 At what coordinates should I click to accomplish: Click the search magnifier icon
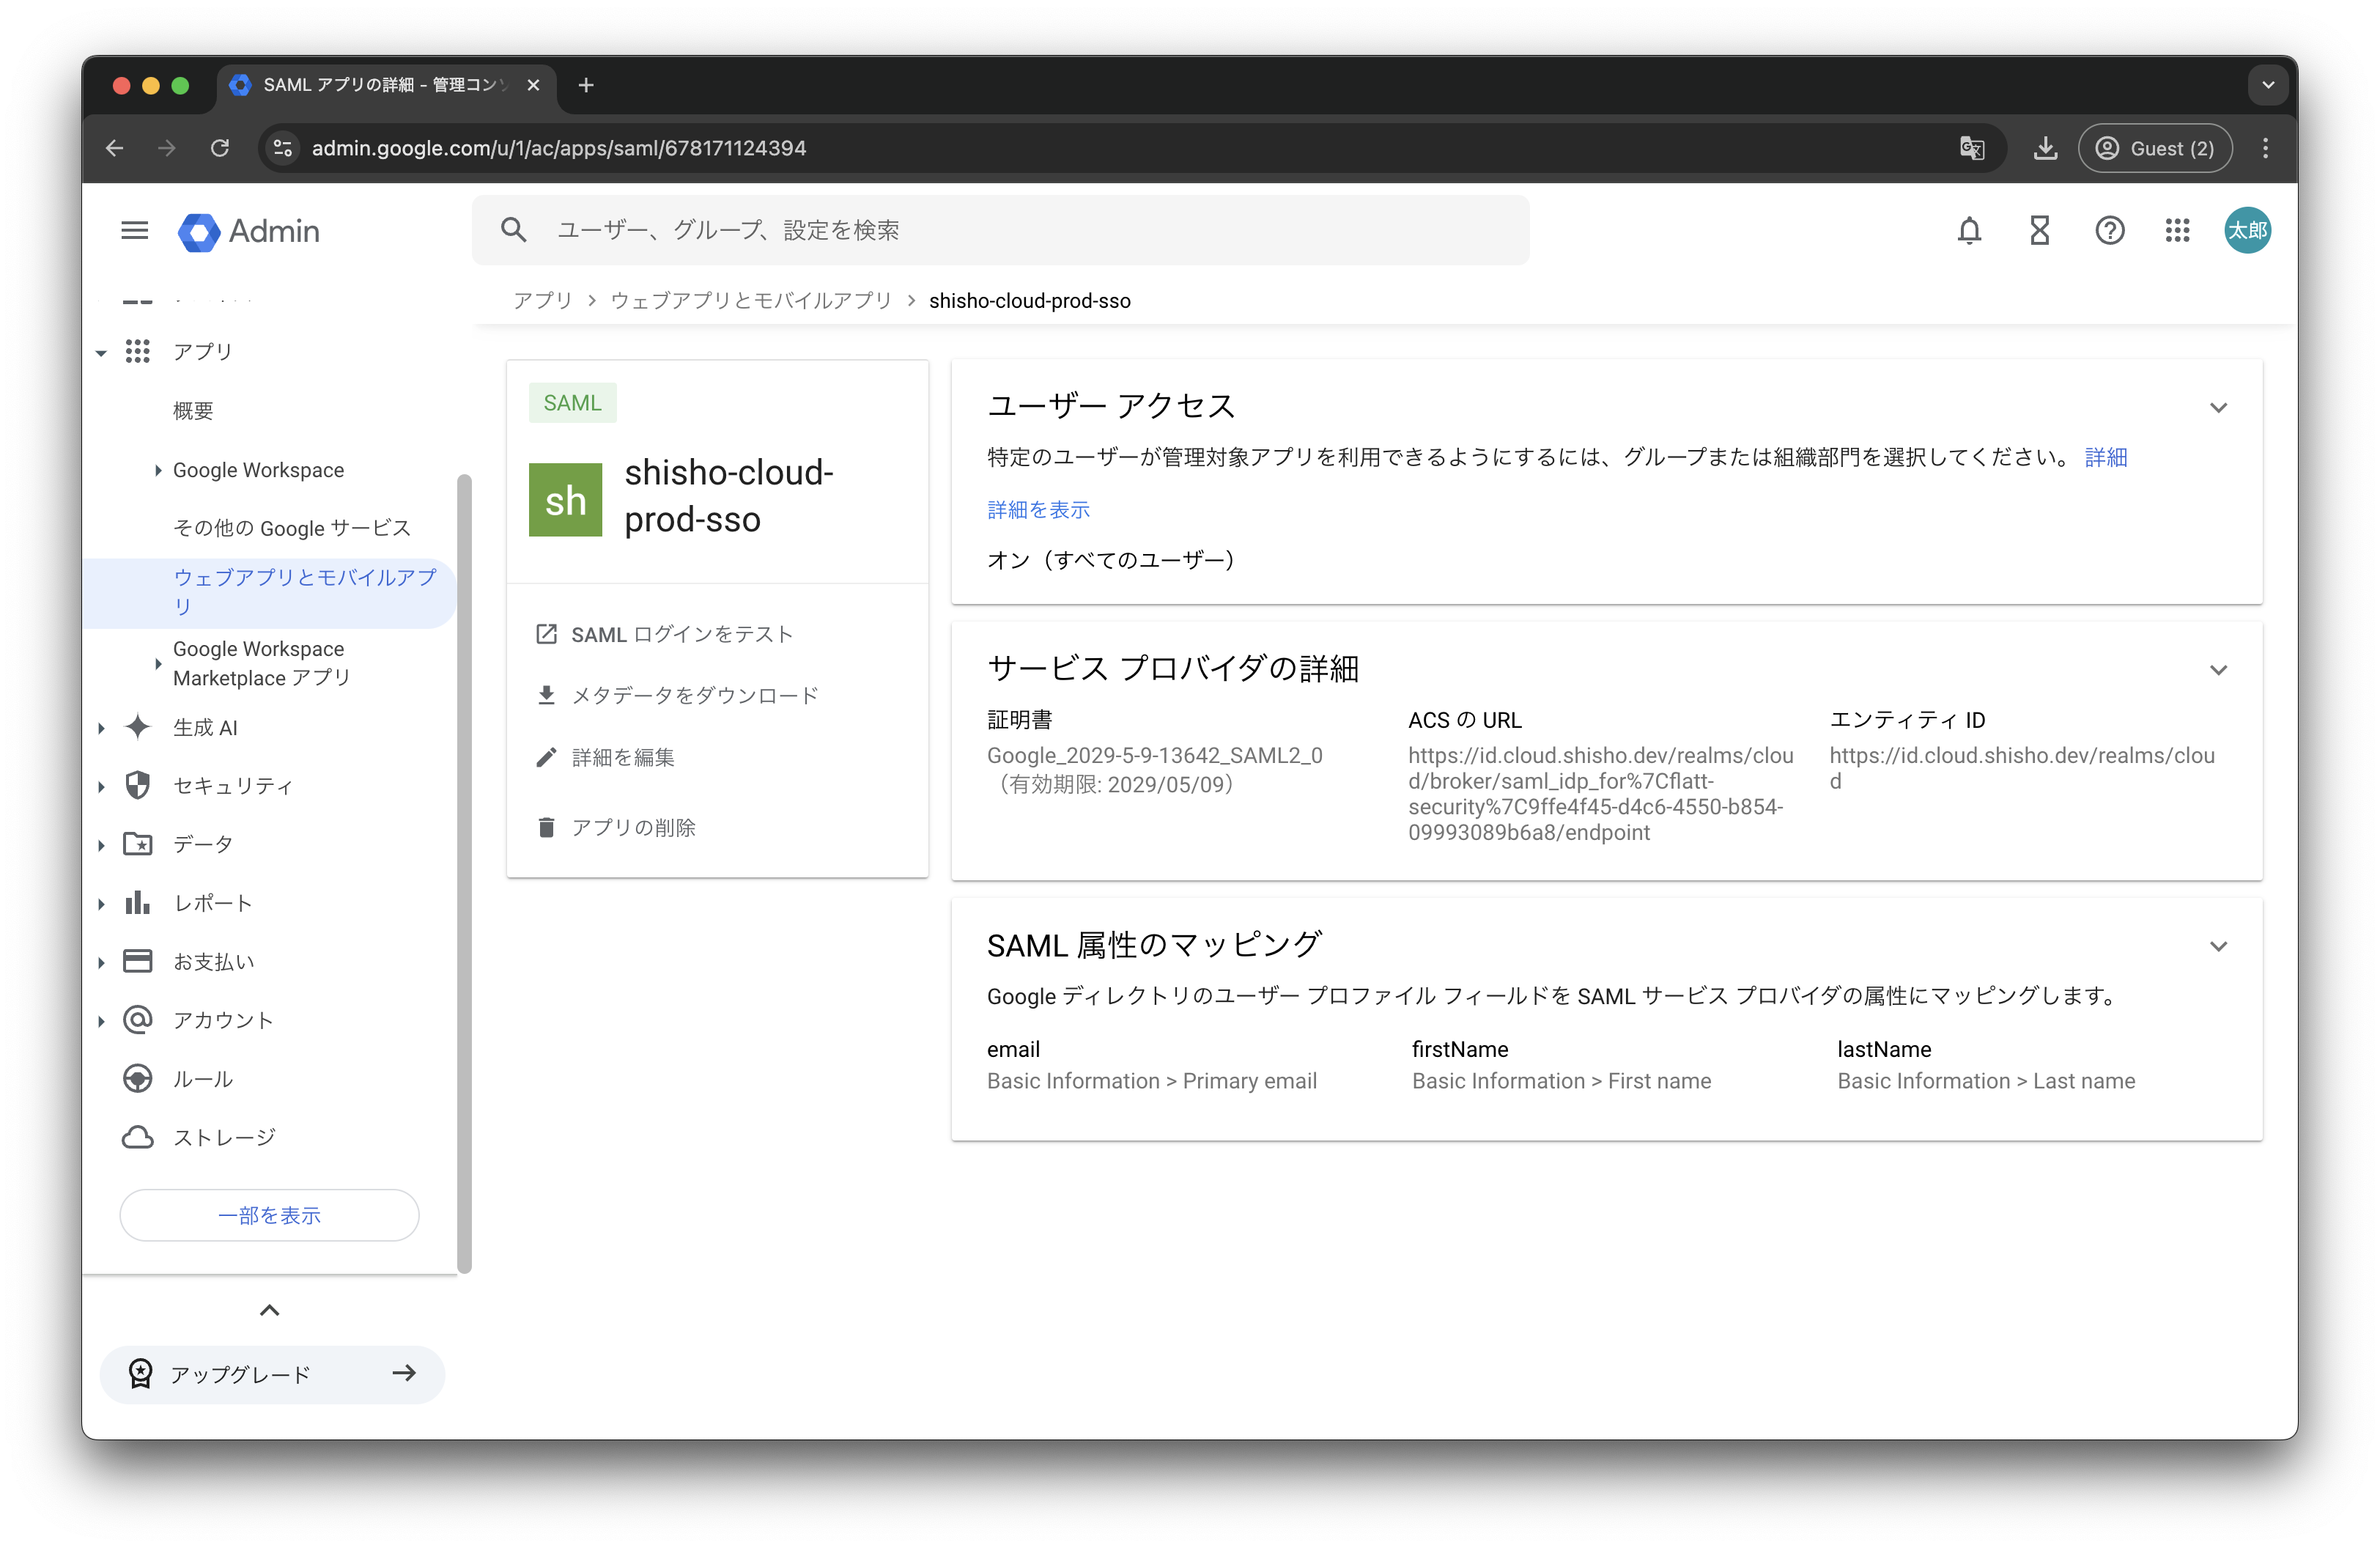tap(513, 230)
